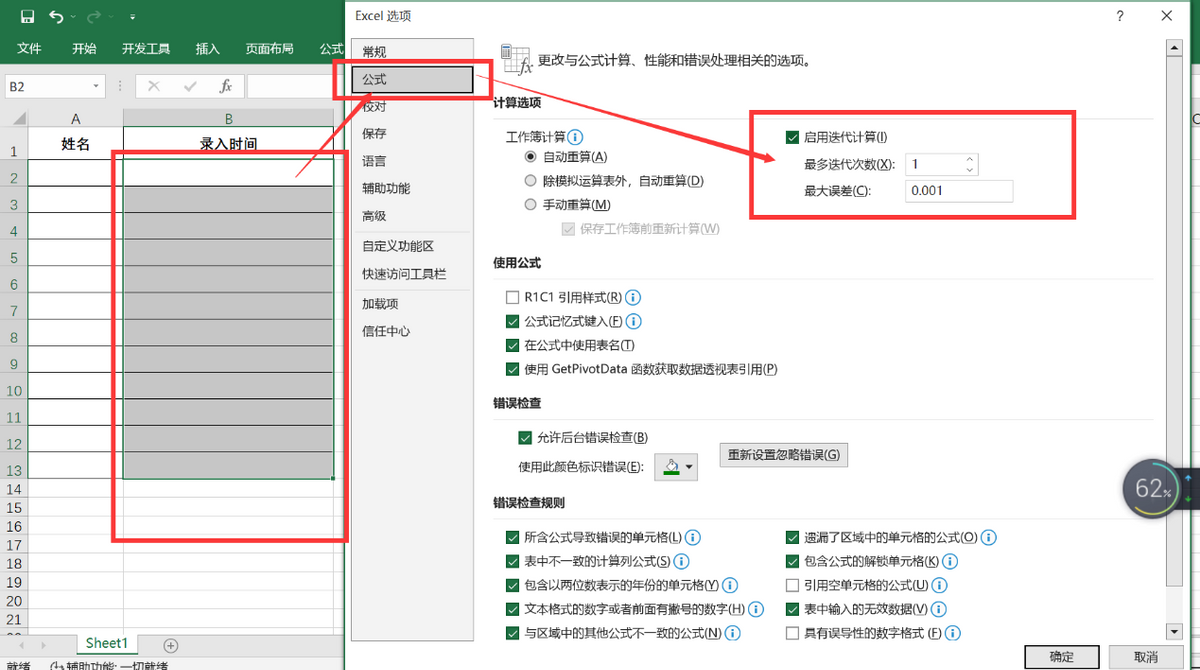Select 辅助功能 in options sidebar
This screenshot has height=670, width=1200.
point(414,188)
